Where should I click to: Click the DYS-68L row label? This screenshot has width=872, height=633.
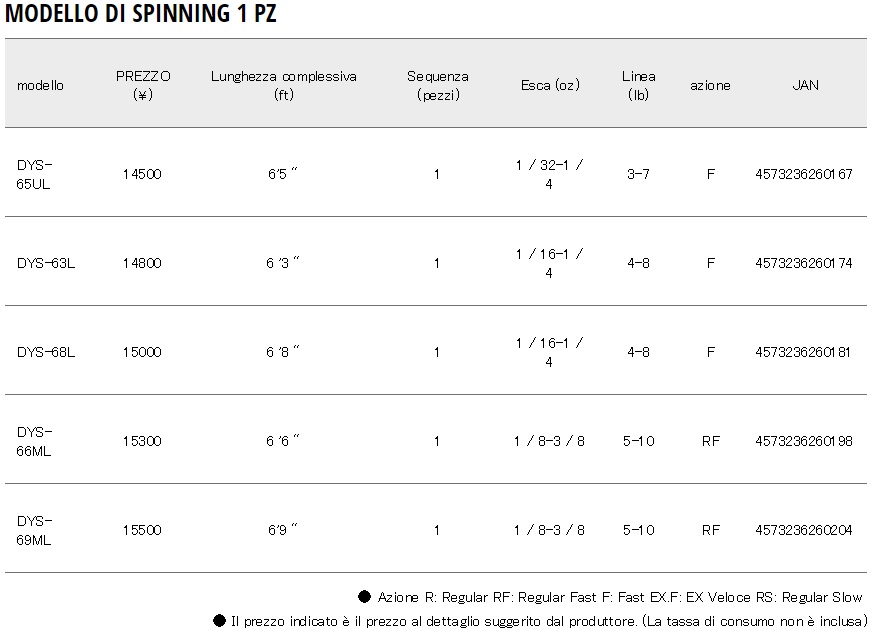pyautogui.click(x=46, y=352)
